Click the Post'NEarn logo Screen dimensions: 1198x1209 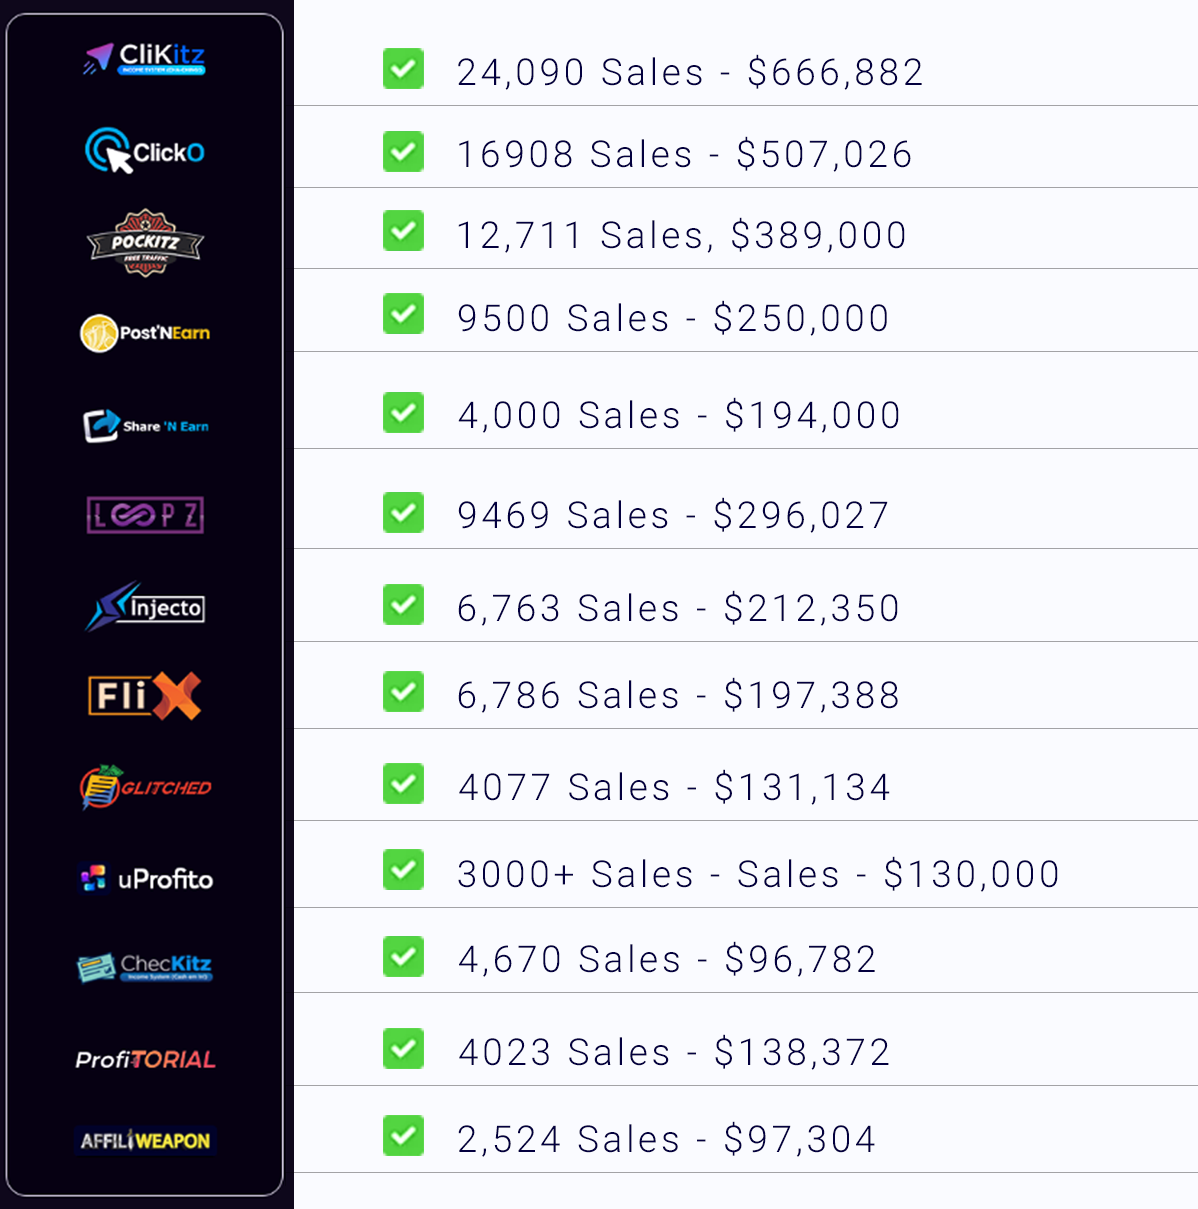[145, 333]
